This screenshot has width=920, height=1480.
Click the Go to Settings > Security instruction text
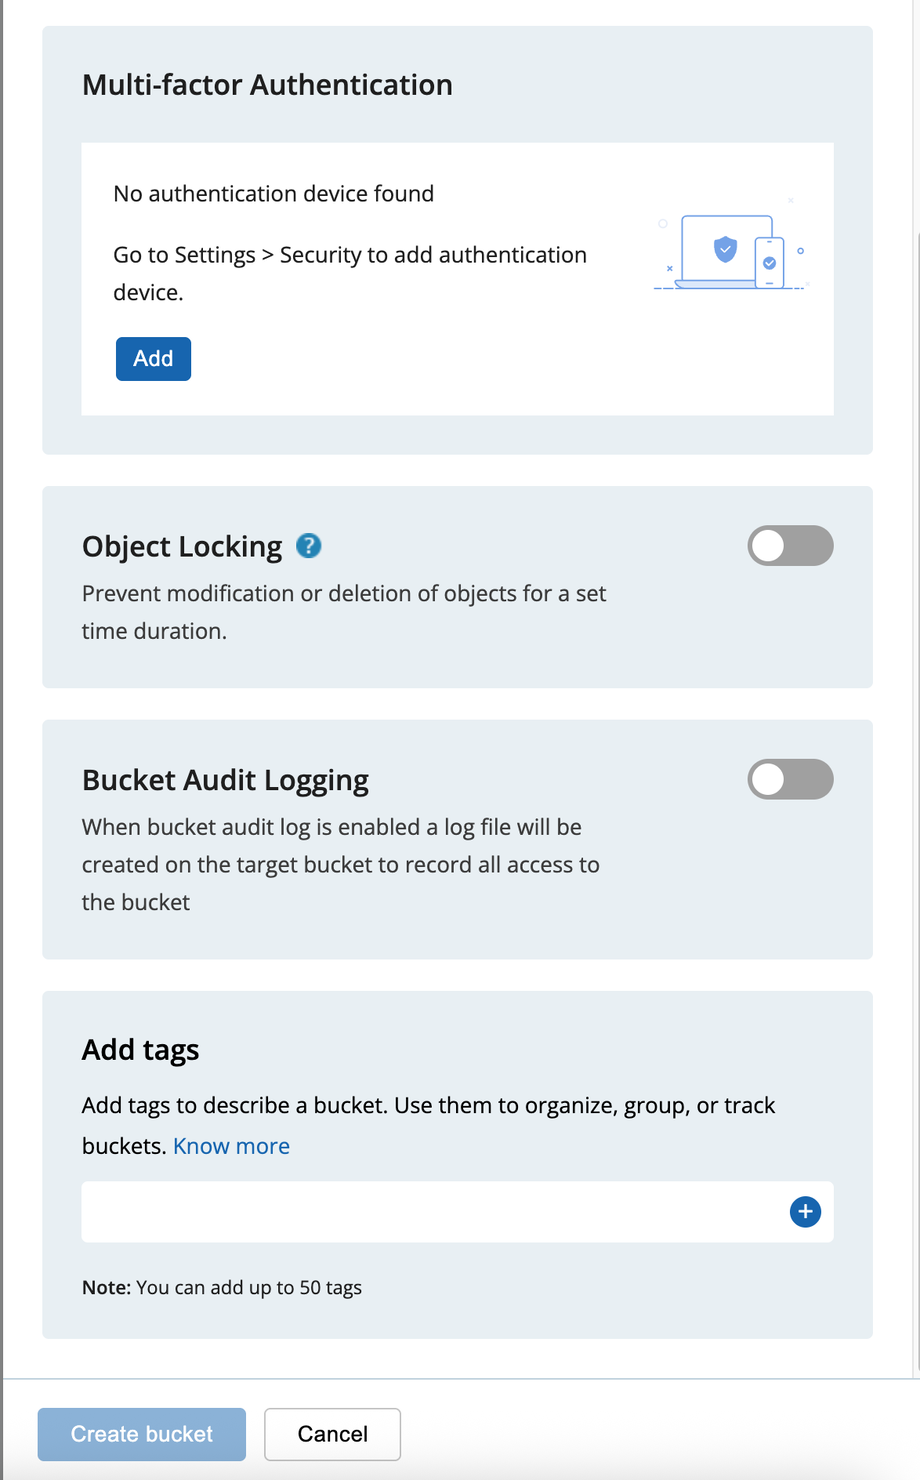coord(350,273)
